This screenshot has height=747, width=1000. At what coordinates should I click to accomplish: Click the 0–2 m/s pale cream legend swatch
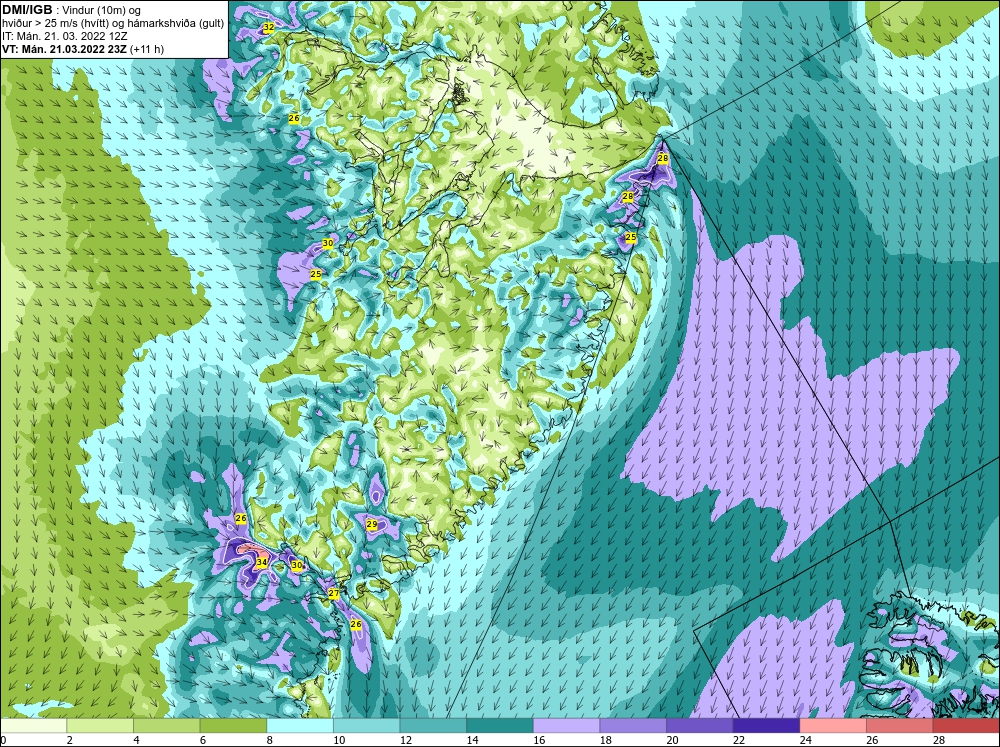[33, 726]
